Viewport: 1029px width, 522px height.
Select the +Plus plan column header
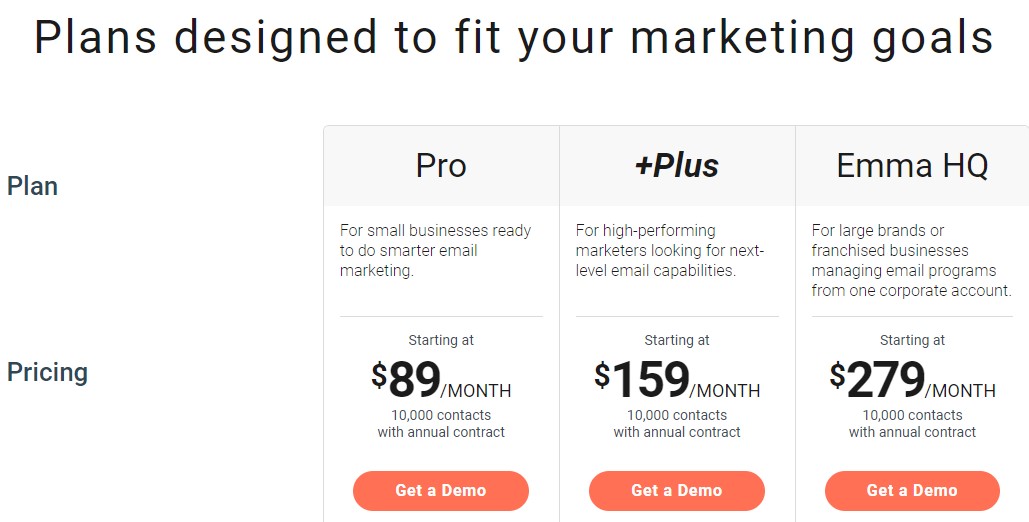point(677,166)
